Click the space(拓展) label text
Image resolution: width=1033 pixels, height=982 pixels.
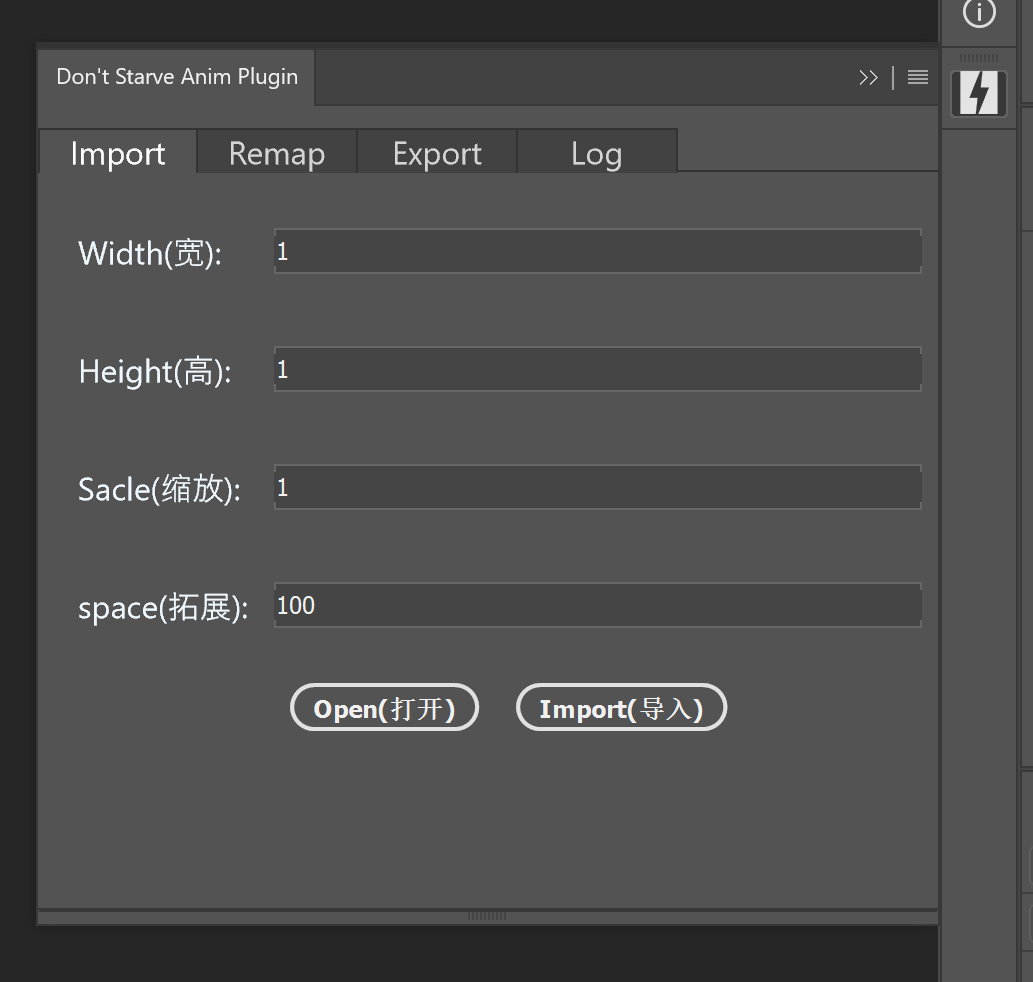[163, 608]
